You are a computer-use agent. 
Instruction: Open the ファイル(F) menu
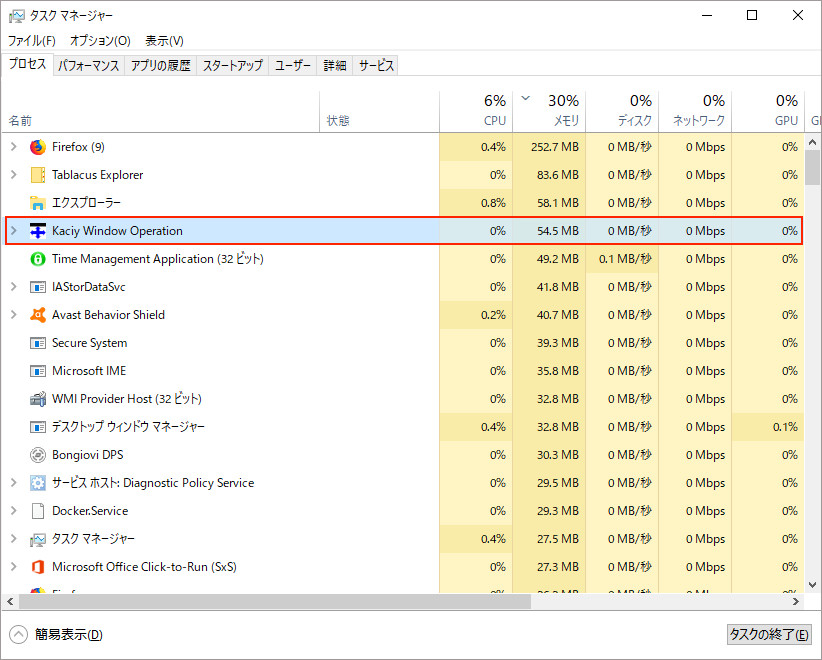click(32, 41)
